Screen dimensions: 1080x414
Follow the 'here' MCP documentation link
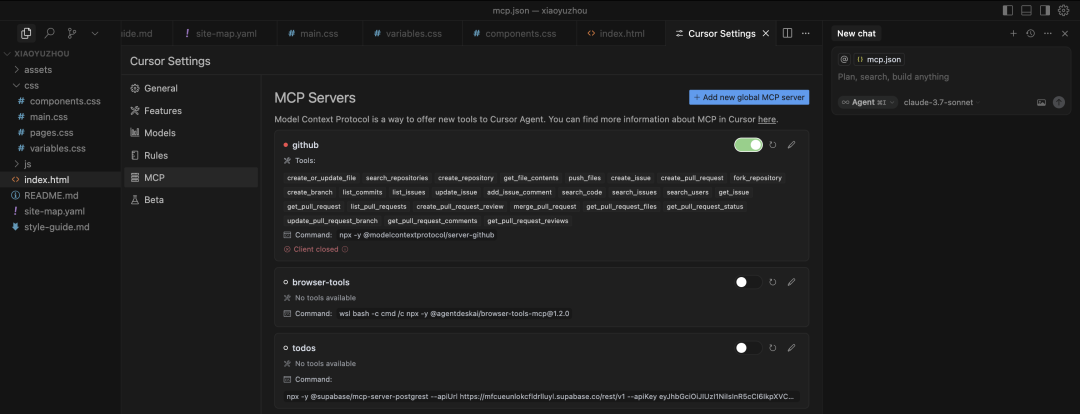tap(767, 120)
